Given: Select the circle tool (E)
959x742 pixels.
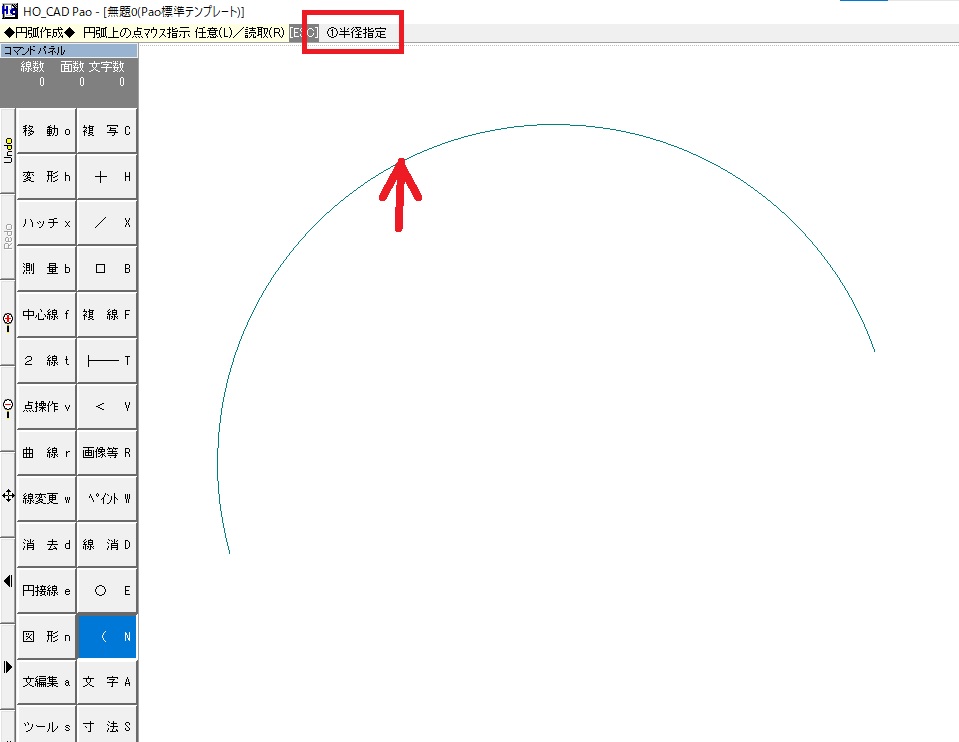Looking at the screenshot, I should point(107,591).
